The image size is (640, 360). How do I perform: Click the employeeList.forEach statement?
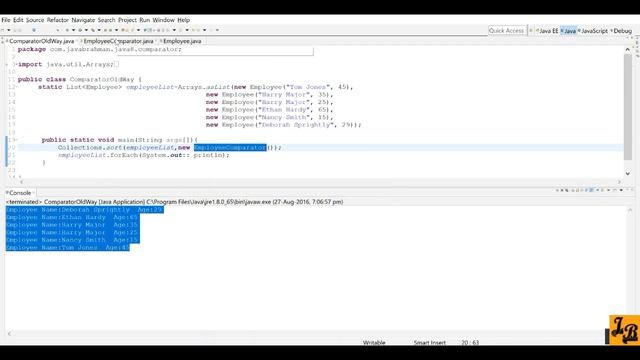143,155
